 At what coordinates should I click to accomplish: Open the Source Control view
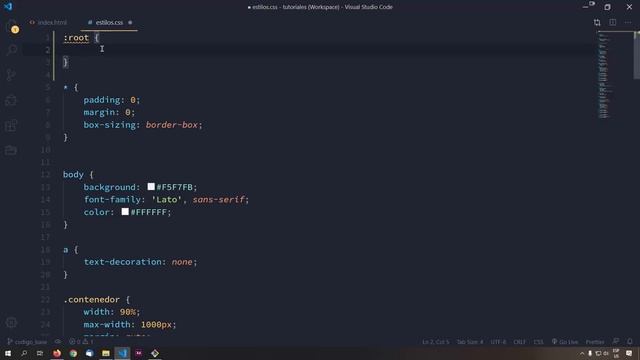point(11,75)
